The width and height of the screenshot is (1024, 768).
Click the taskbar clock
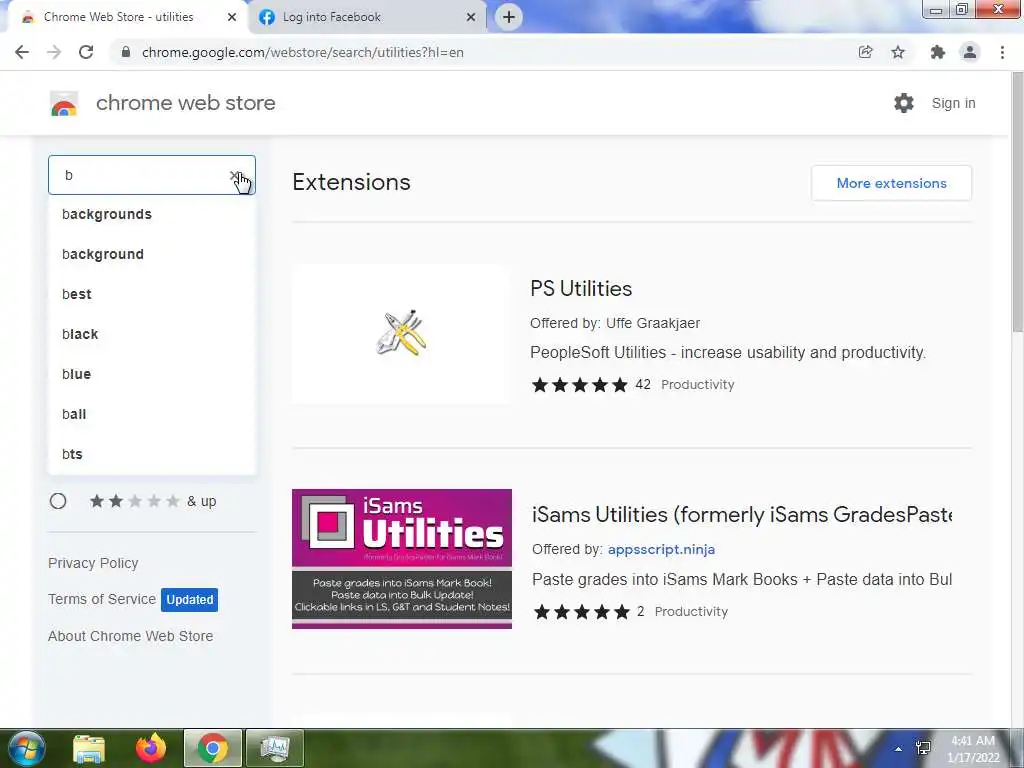click(x=973, y=749)
